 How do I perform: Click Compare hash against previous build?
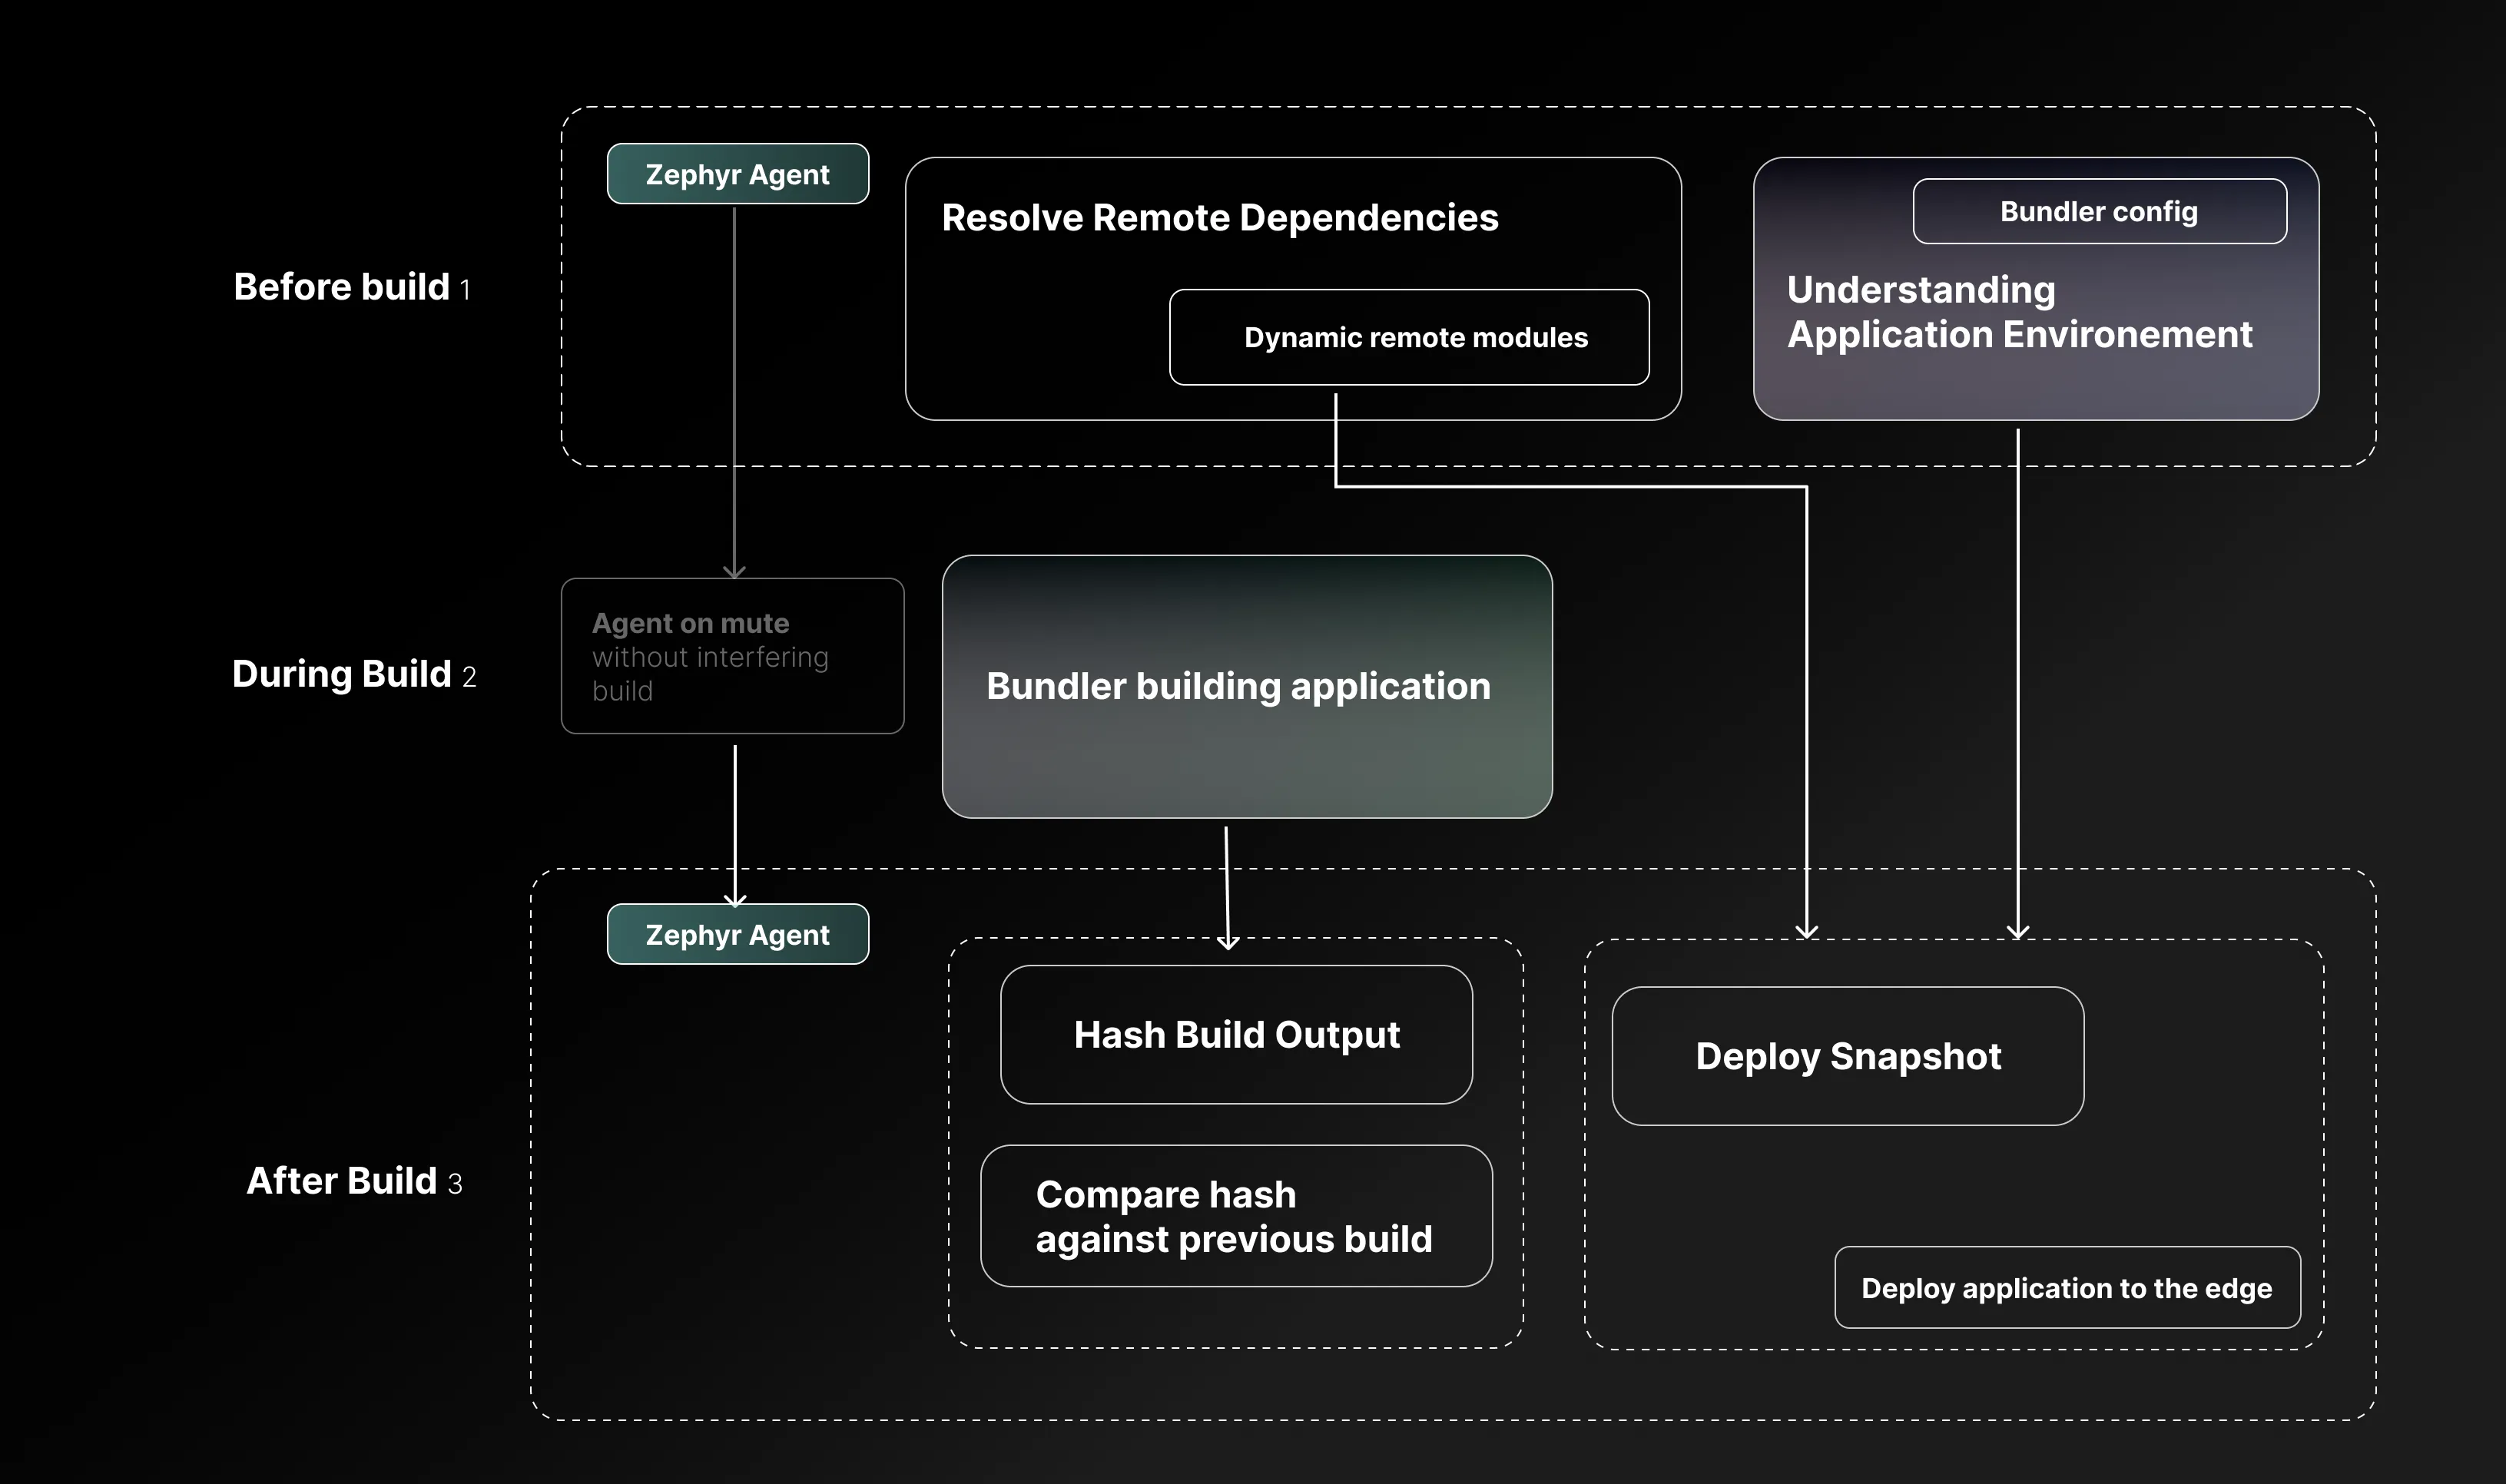pyautogui.click(x=1236, y=1216)
